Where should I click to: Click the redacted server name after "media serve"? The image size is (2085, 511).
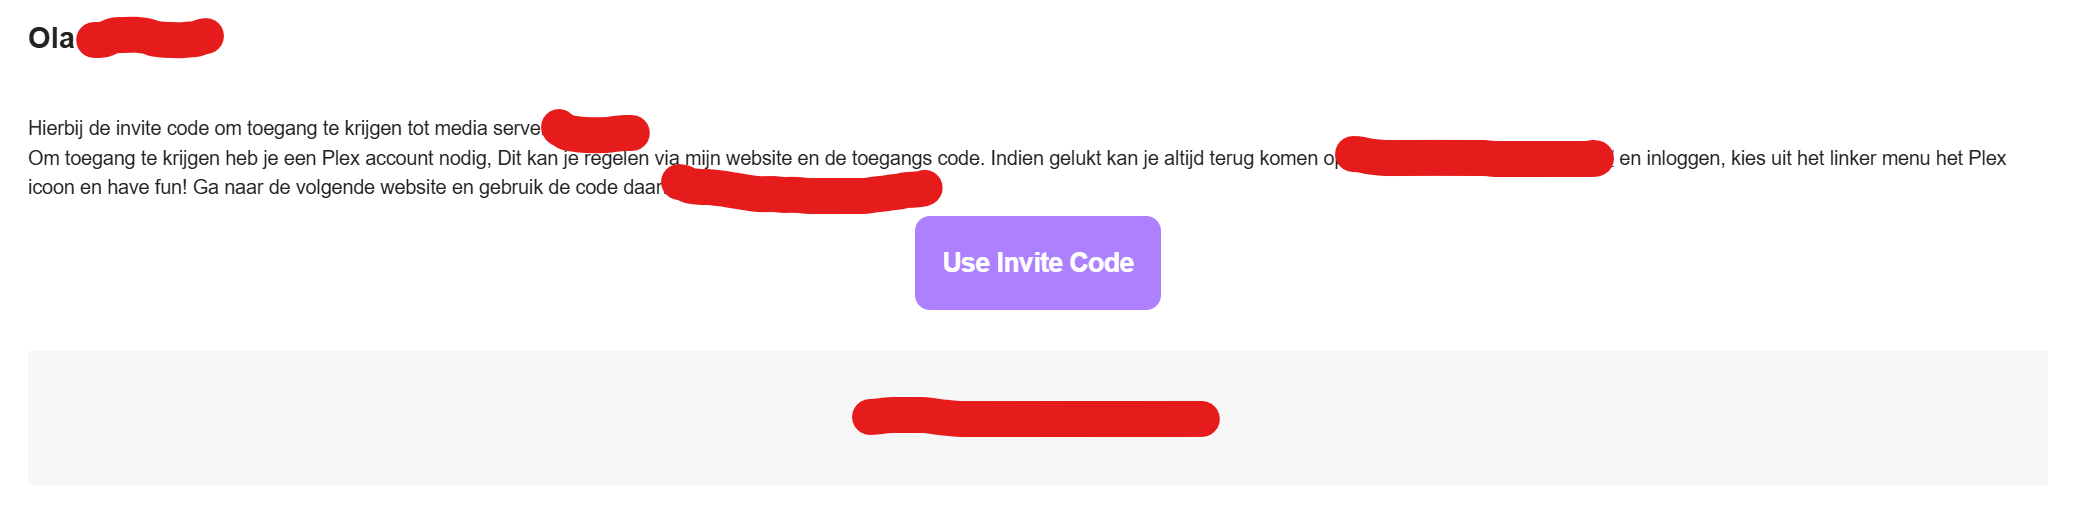pos(596,131)
